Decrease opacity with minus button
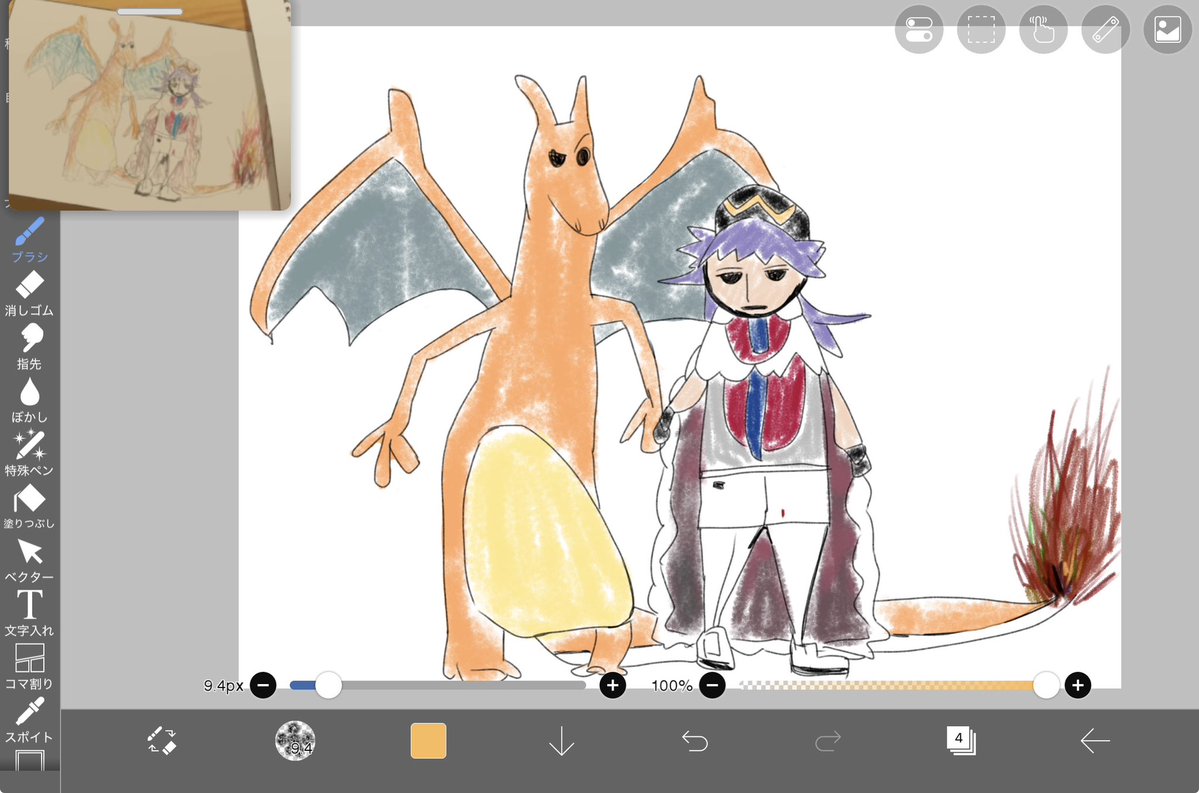Screen dimensions: 1199x793 [712, 685]
